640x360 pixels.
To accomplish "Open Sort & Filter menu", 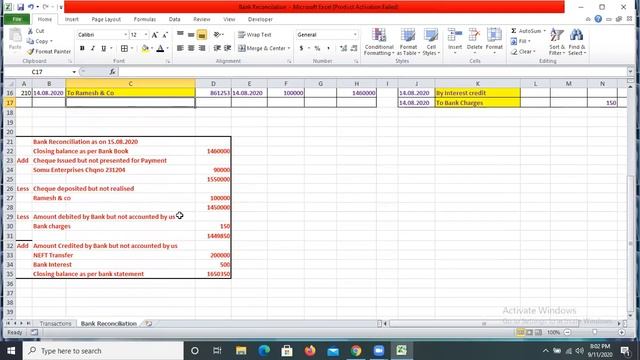I will click(x=557, y=42).
